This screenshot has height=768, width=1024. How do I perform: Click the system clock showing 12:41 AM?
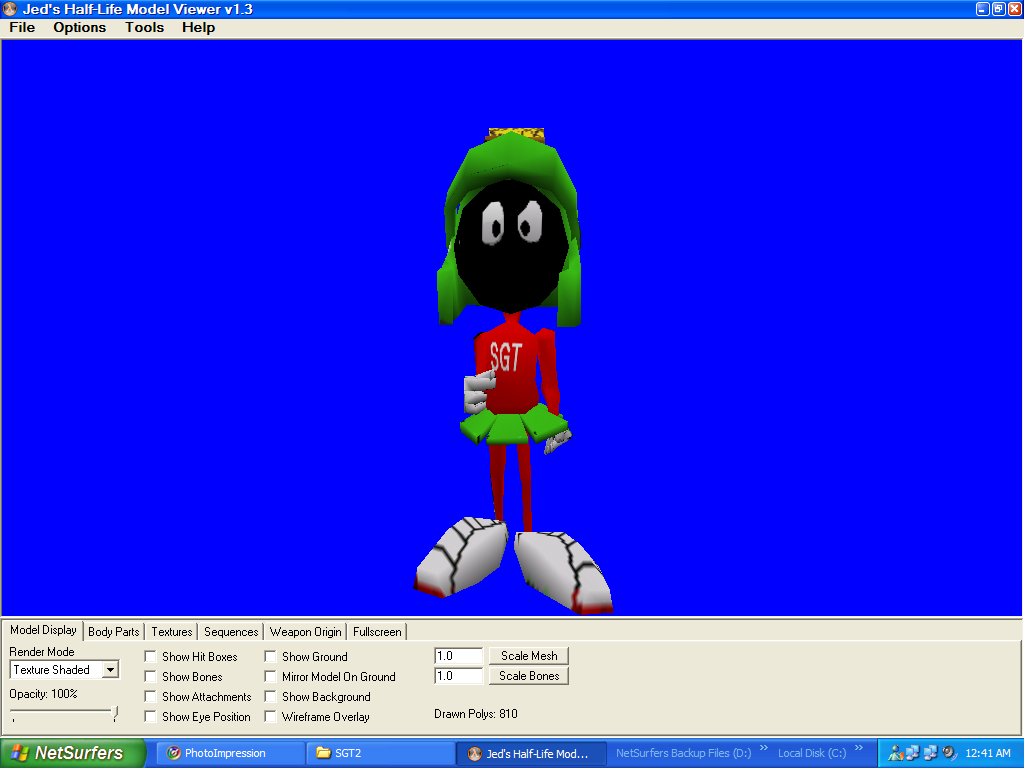pos(988,753)
